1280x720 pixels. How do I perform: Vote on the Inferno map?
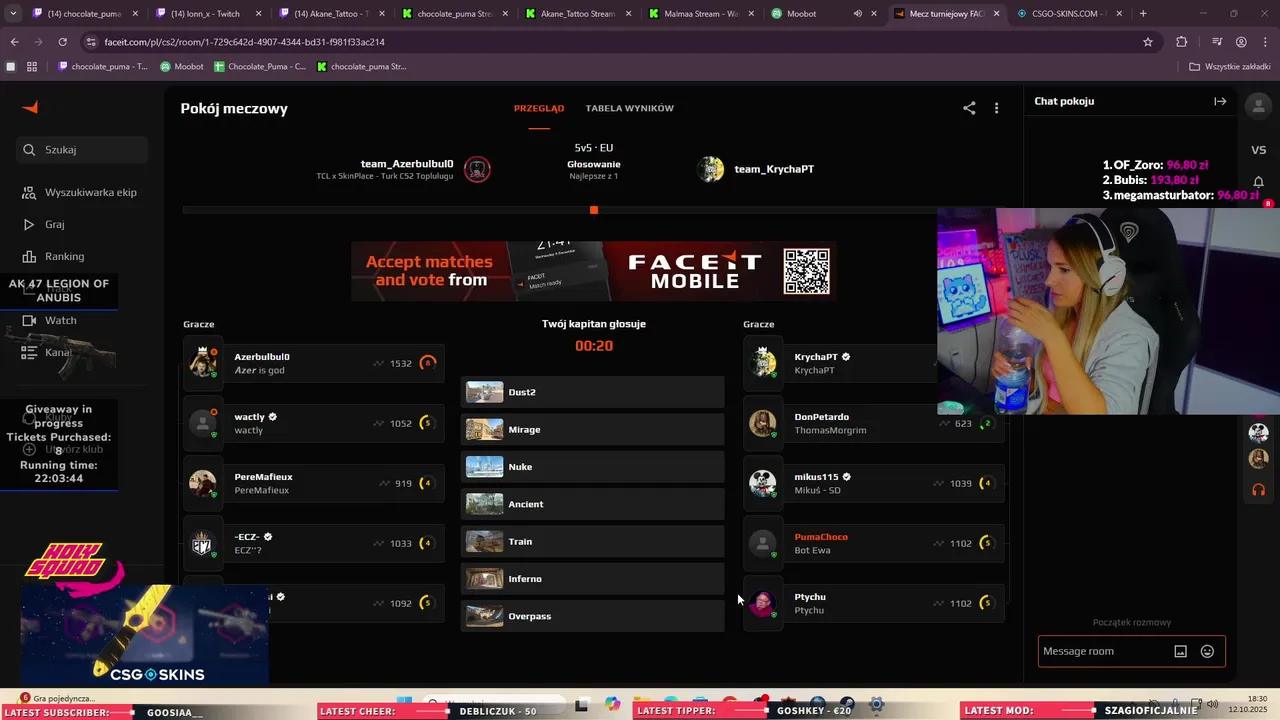pyautogui.click(x=593, y=579)
